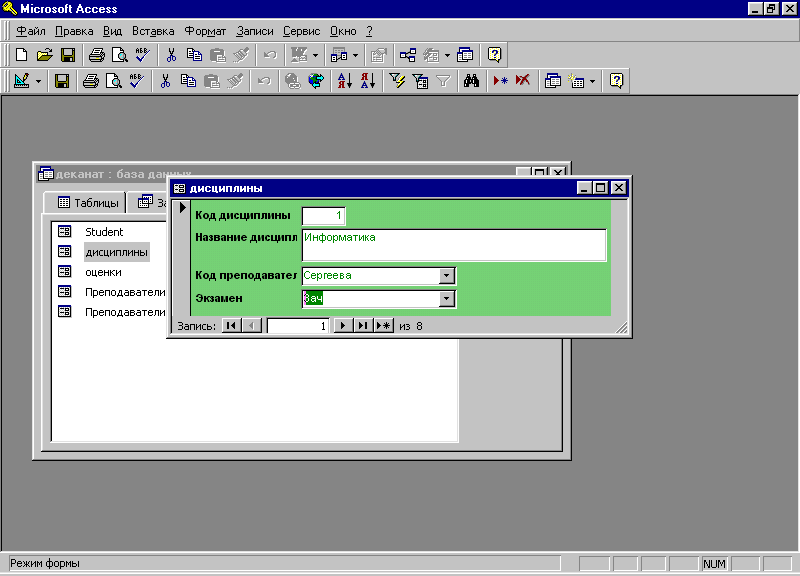Expand New Object dropdown in the Database toolbar
This screenshot has width=800, height=576.
pyautogui.click(x=447, y=55)
